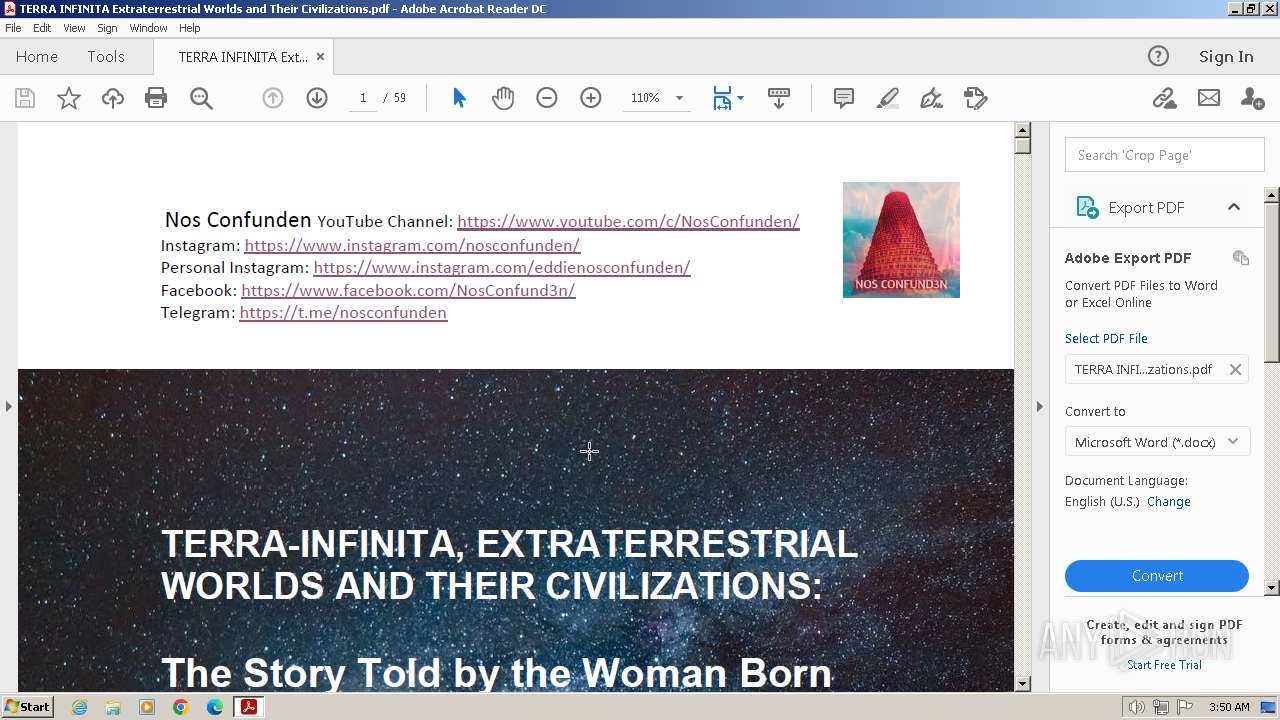Share a link to the file icon
The height and width of the screenshot is (720, 1280).
[1164, 98]
